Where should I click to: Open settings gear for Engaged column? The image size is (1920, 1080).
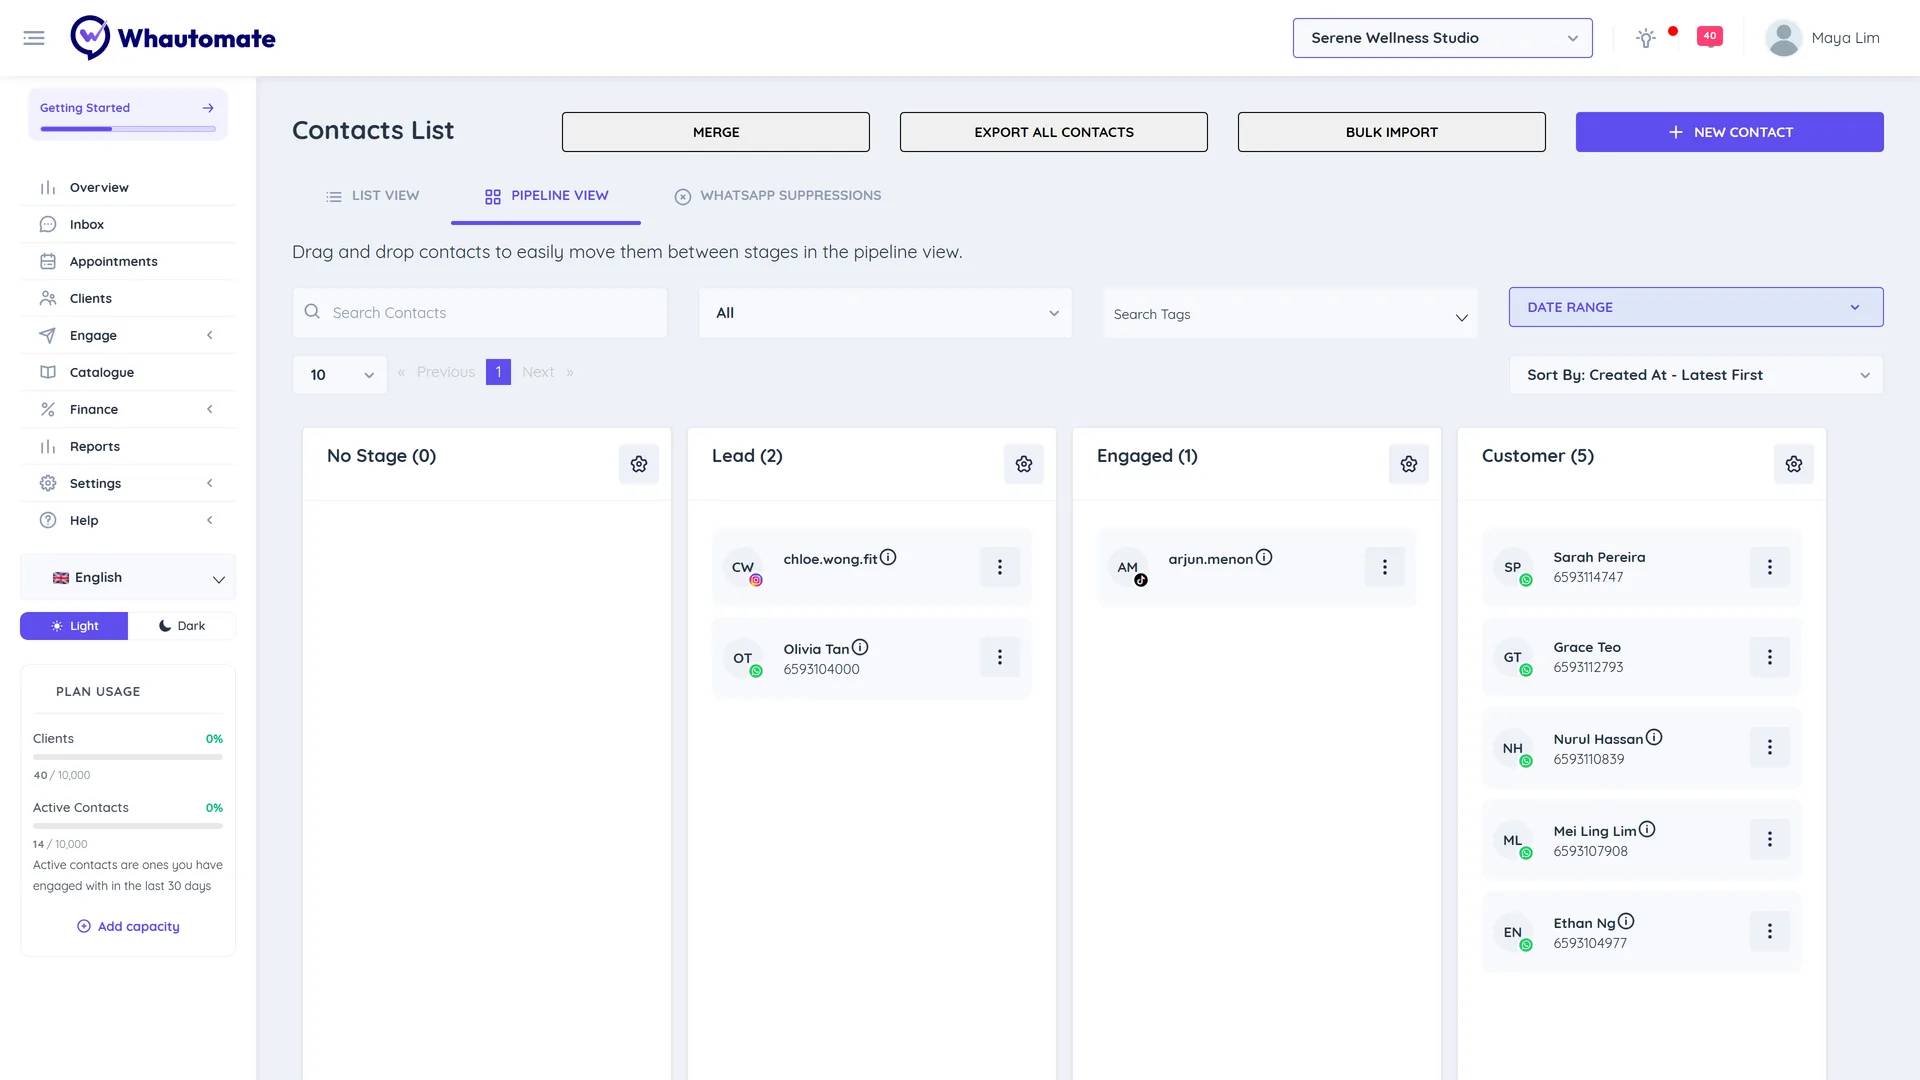[1409, 464]
